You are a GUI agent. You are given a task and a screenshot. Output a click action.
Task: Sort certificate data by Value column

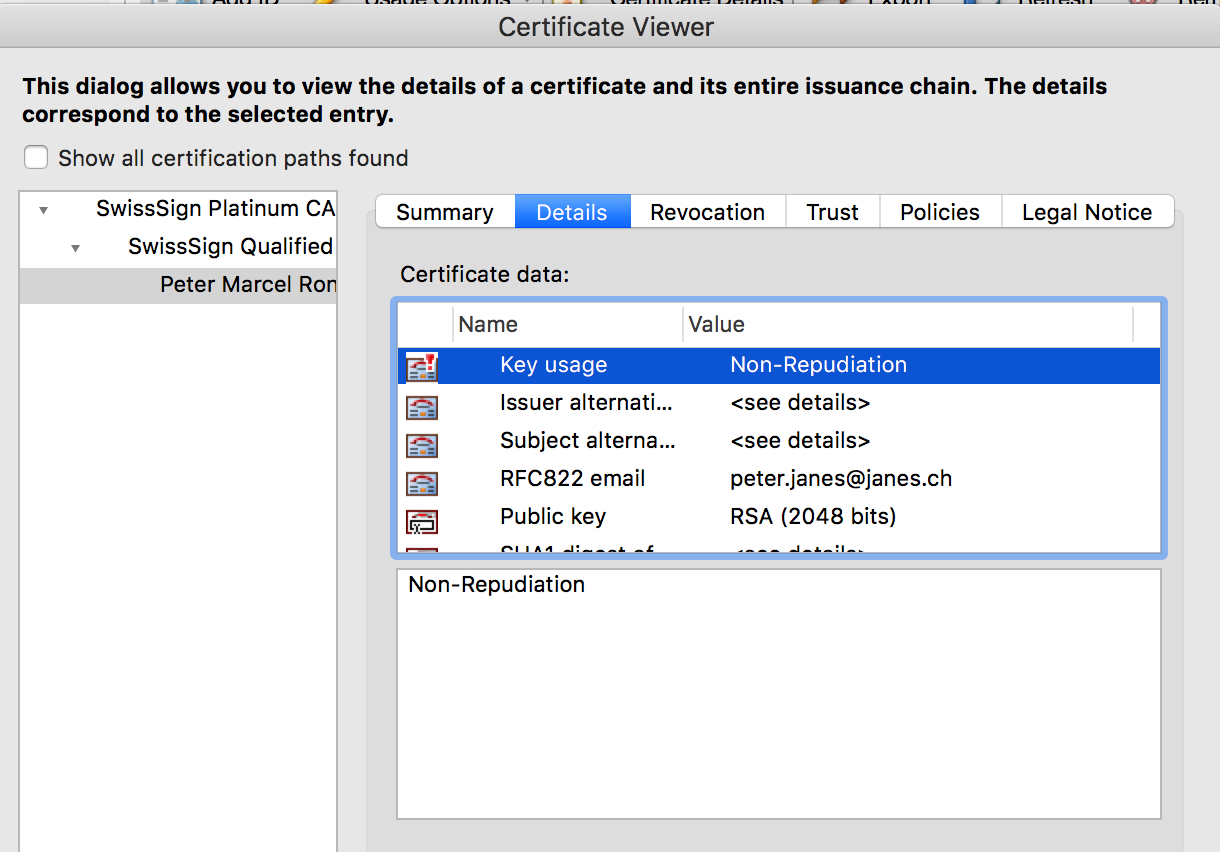(905, 324)
